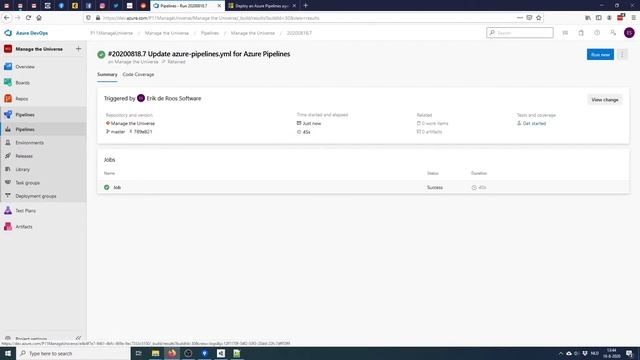Open the marketplace bag icon in header

(x=581, y=33)
